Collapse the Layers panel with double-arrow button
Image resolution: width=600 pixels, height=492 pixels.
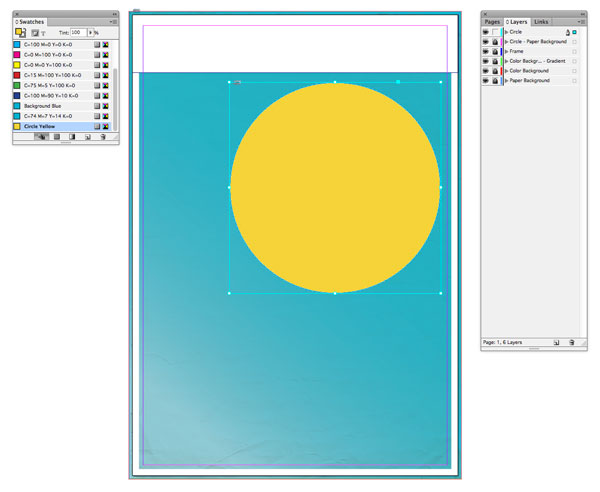(583, 14)
